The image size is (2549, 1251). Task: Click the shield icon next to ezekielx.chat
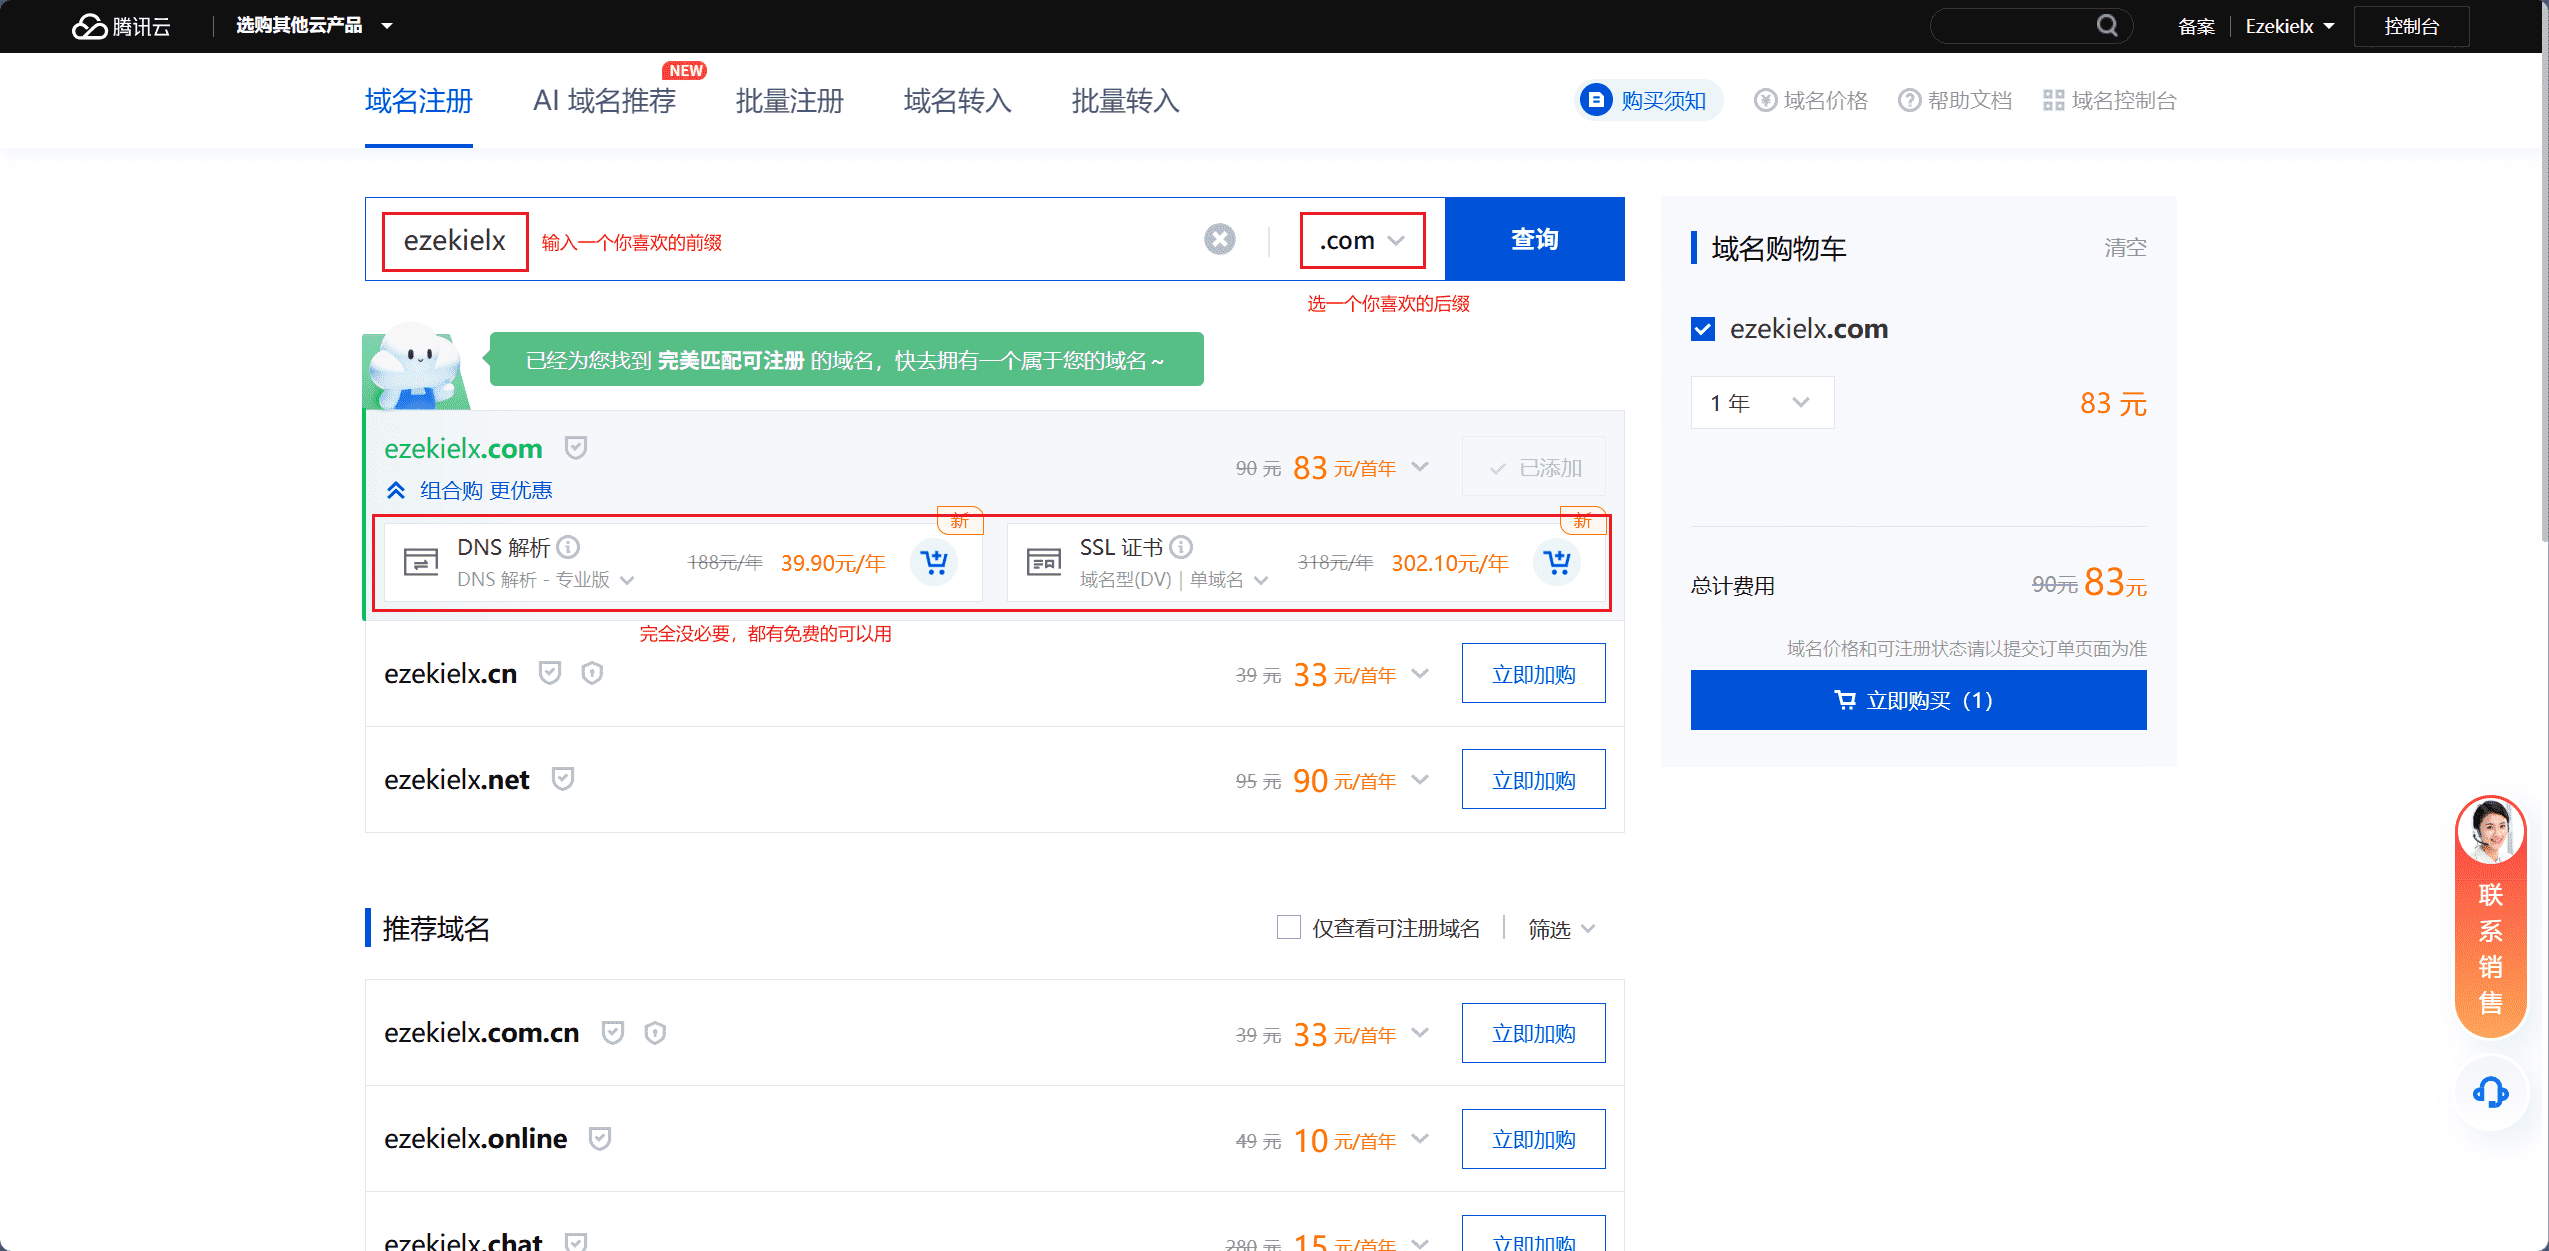pos(576,1242)
